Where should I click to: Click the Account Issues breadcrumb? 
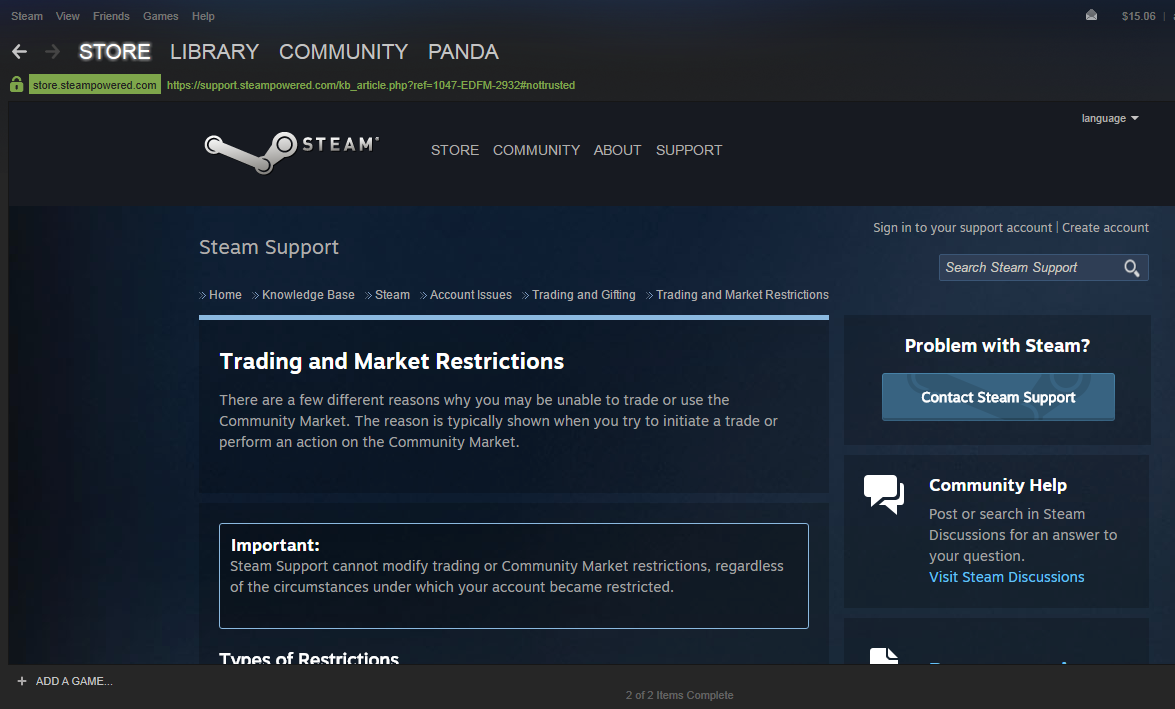(x=471, y=295)
